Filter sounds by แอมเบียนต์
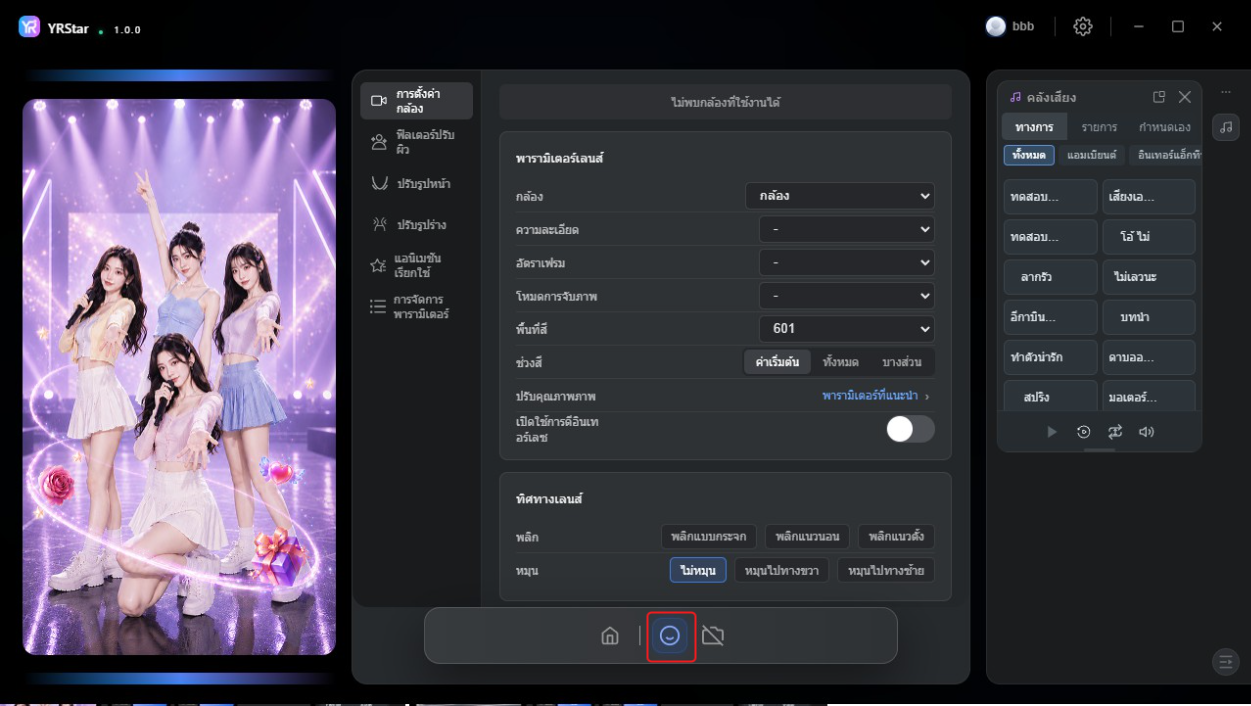 click(x=1091, y=155)
